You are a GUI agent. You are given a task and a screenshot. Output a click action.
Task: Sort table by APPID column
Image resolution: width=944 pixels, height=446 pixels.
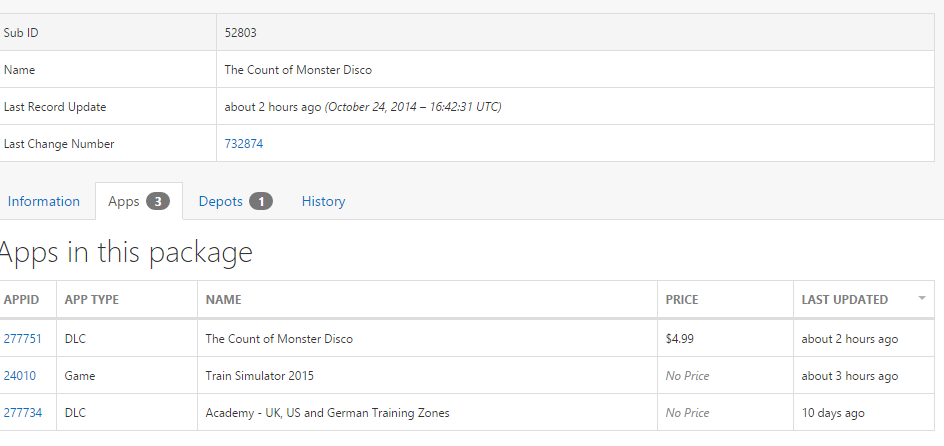[x=21, y=299]
